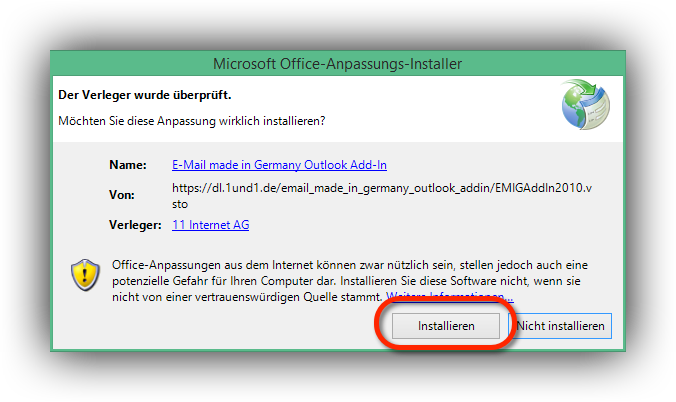This screenshot has width=676, height=402.
Task: Click the 'Von:' label
Action: 122,195
